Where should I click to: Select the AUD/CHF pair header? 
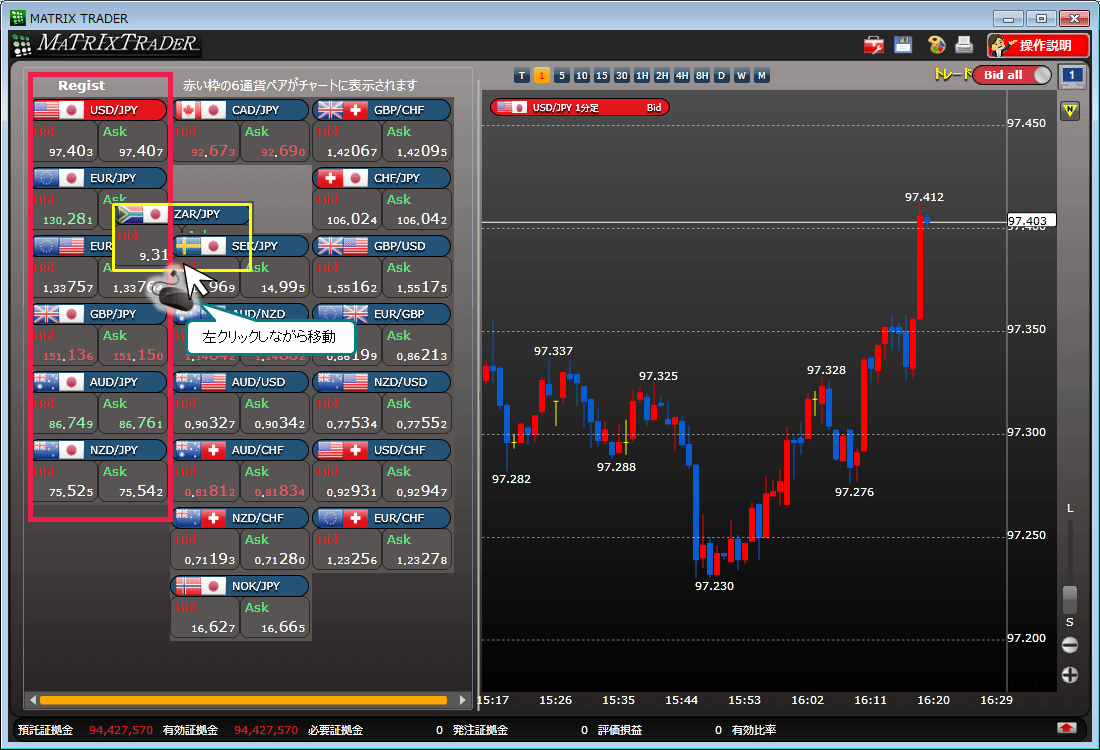[241, 450]
